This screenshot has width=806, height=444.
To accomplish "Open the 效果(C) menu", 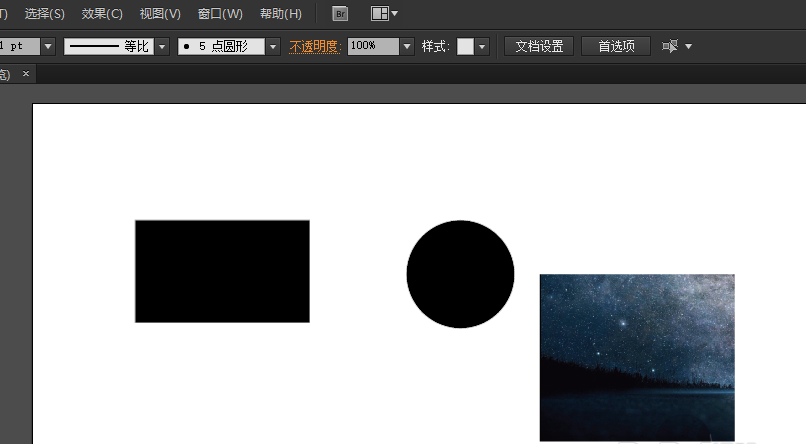I will (x=102, y=14).
